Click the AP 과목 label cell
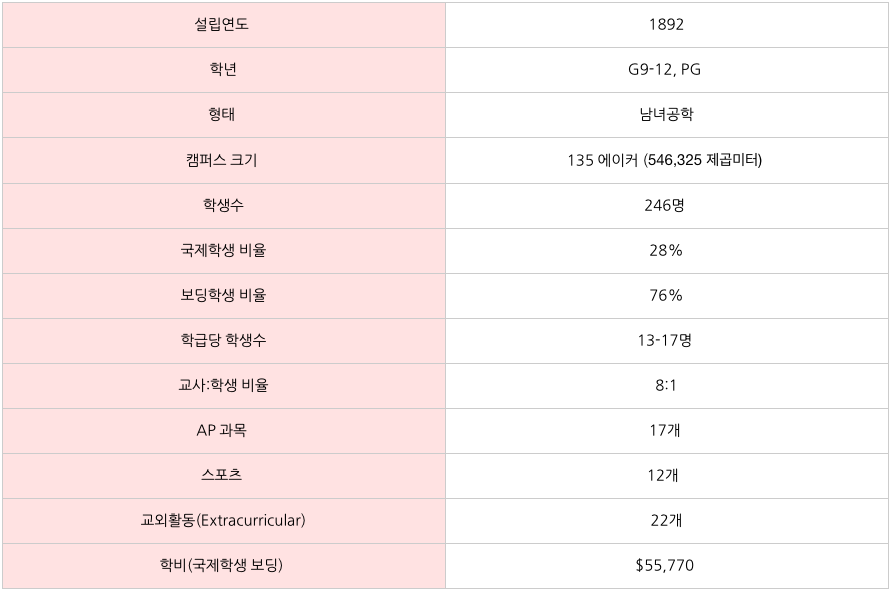The image size is (892, 592). click(222, 430)
